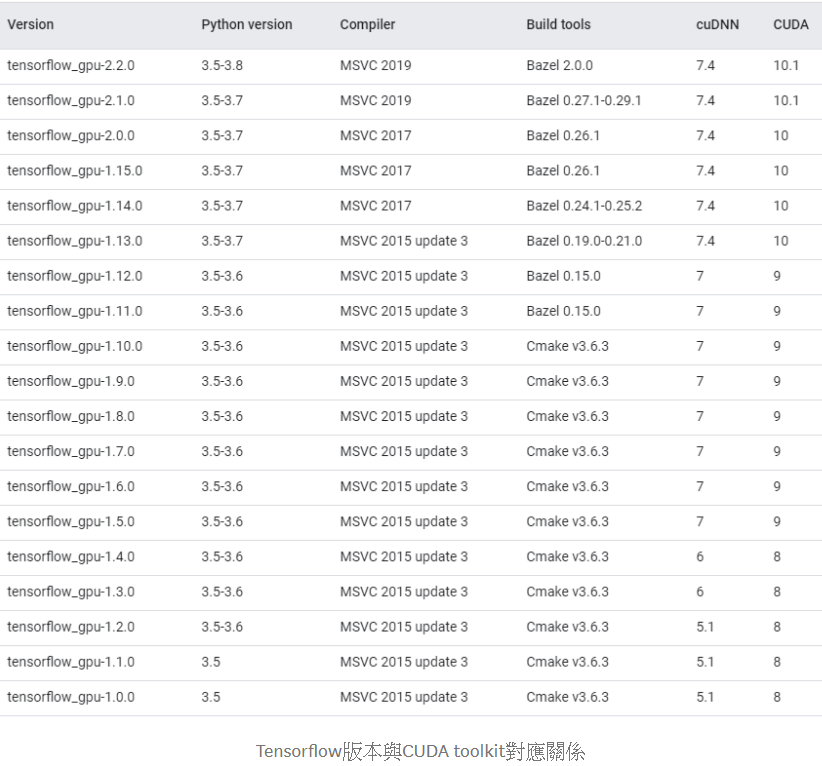
Task: Select tensorflow_gpu-1.3.0 version cell
Action: click(71, 592)
